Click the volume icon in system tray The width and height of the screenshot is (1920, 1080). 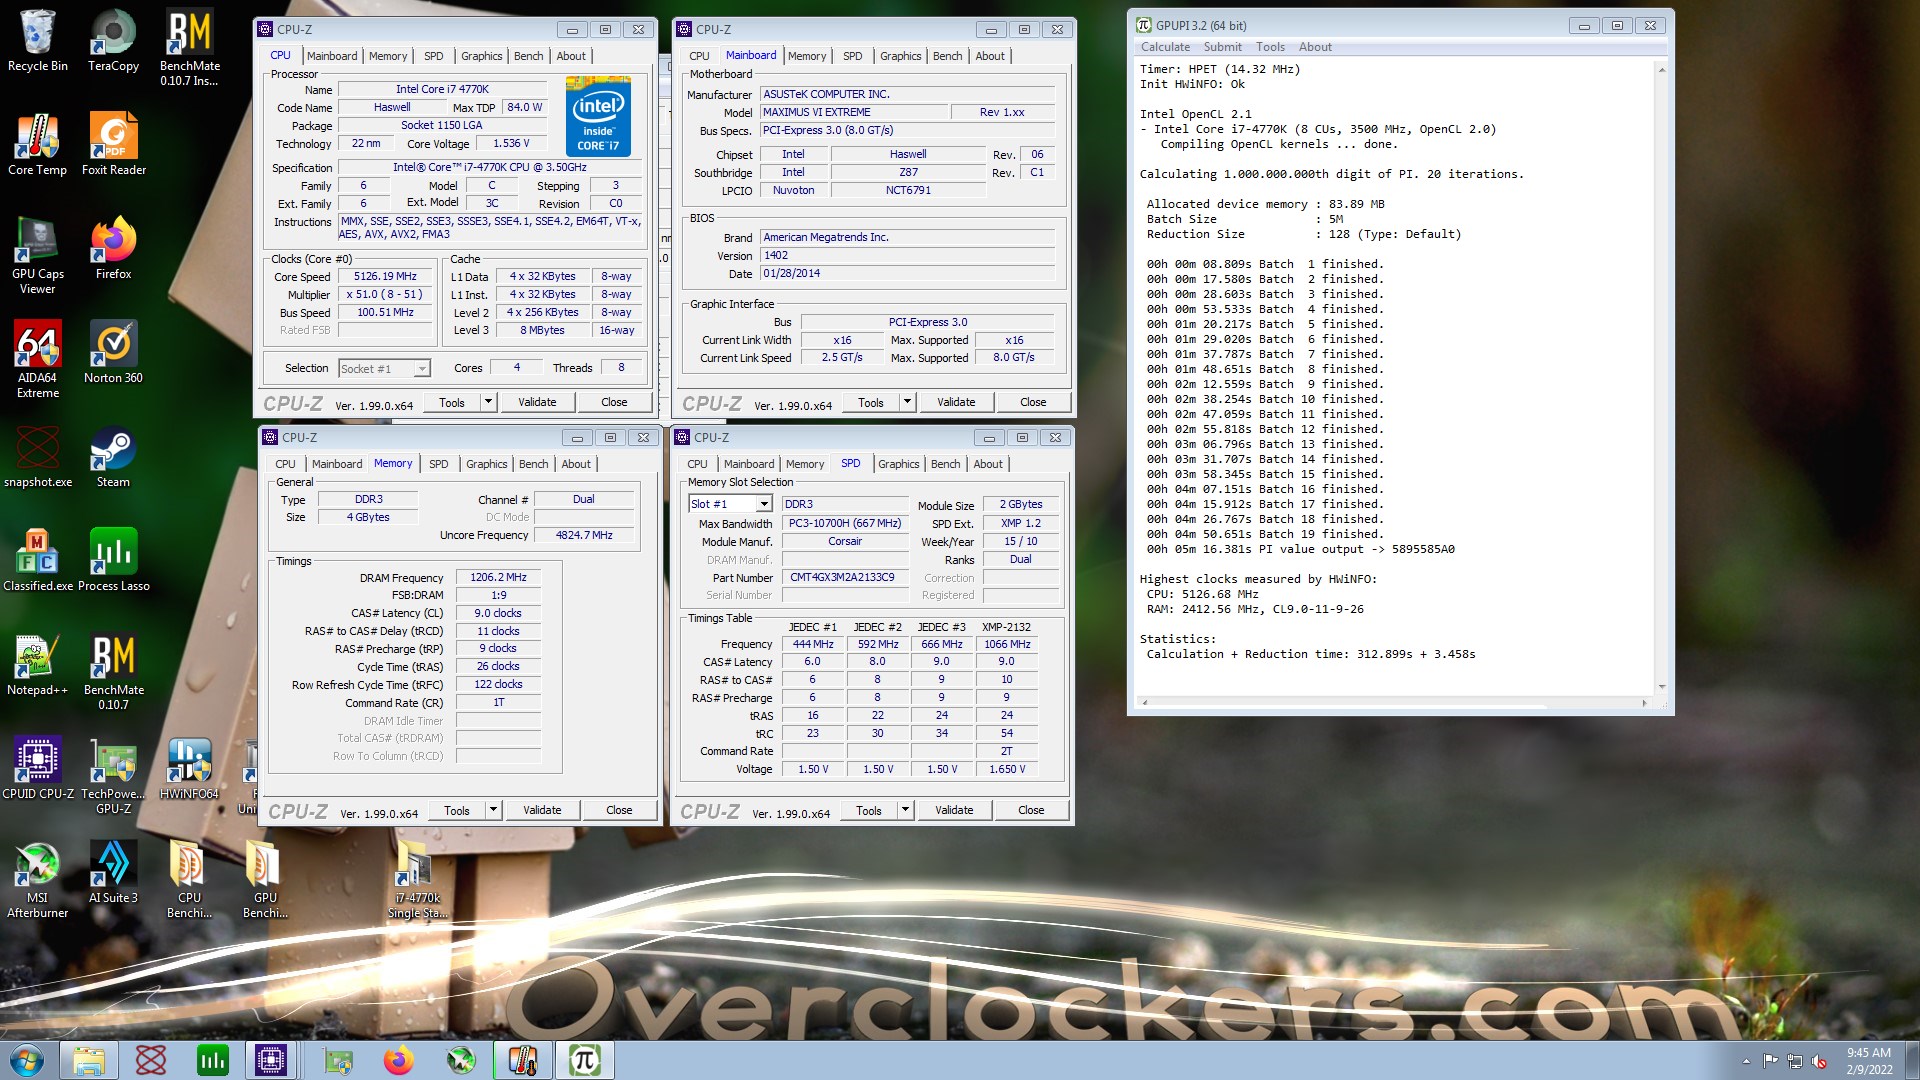pos(1819,1061)
